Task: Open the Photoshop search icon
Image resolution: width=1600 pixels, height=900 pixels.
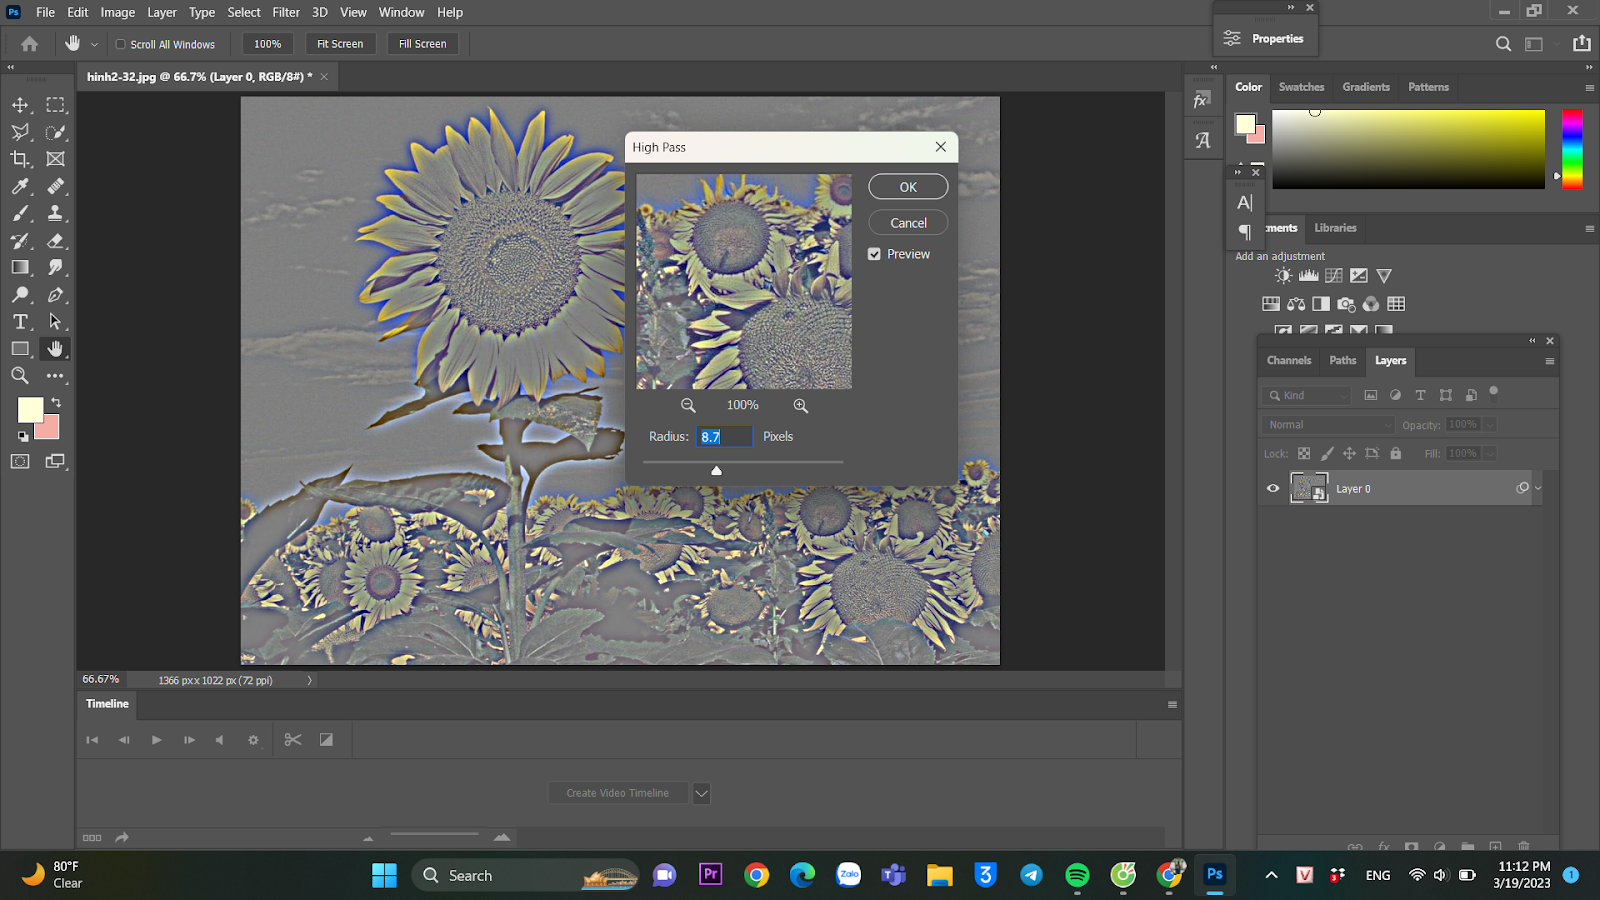Action: [x=1503, y=44]
